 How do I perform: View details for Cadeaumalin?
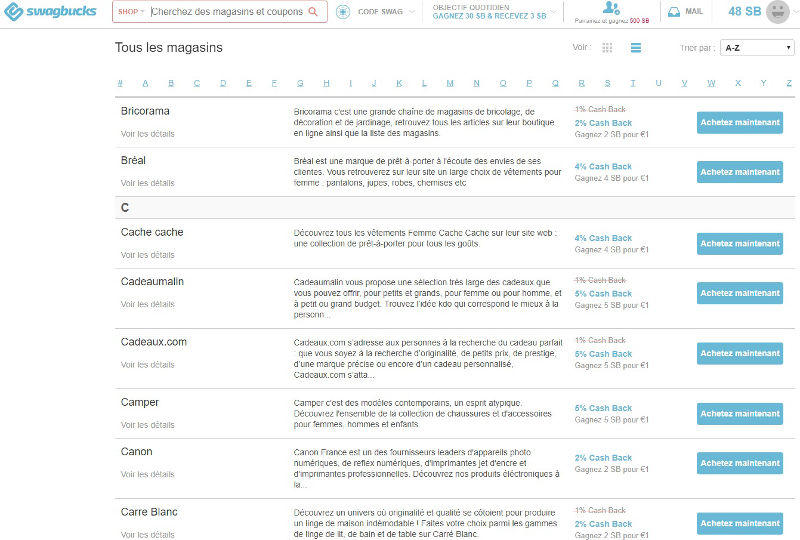pos(147,304)
